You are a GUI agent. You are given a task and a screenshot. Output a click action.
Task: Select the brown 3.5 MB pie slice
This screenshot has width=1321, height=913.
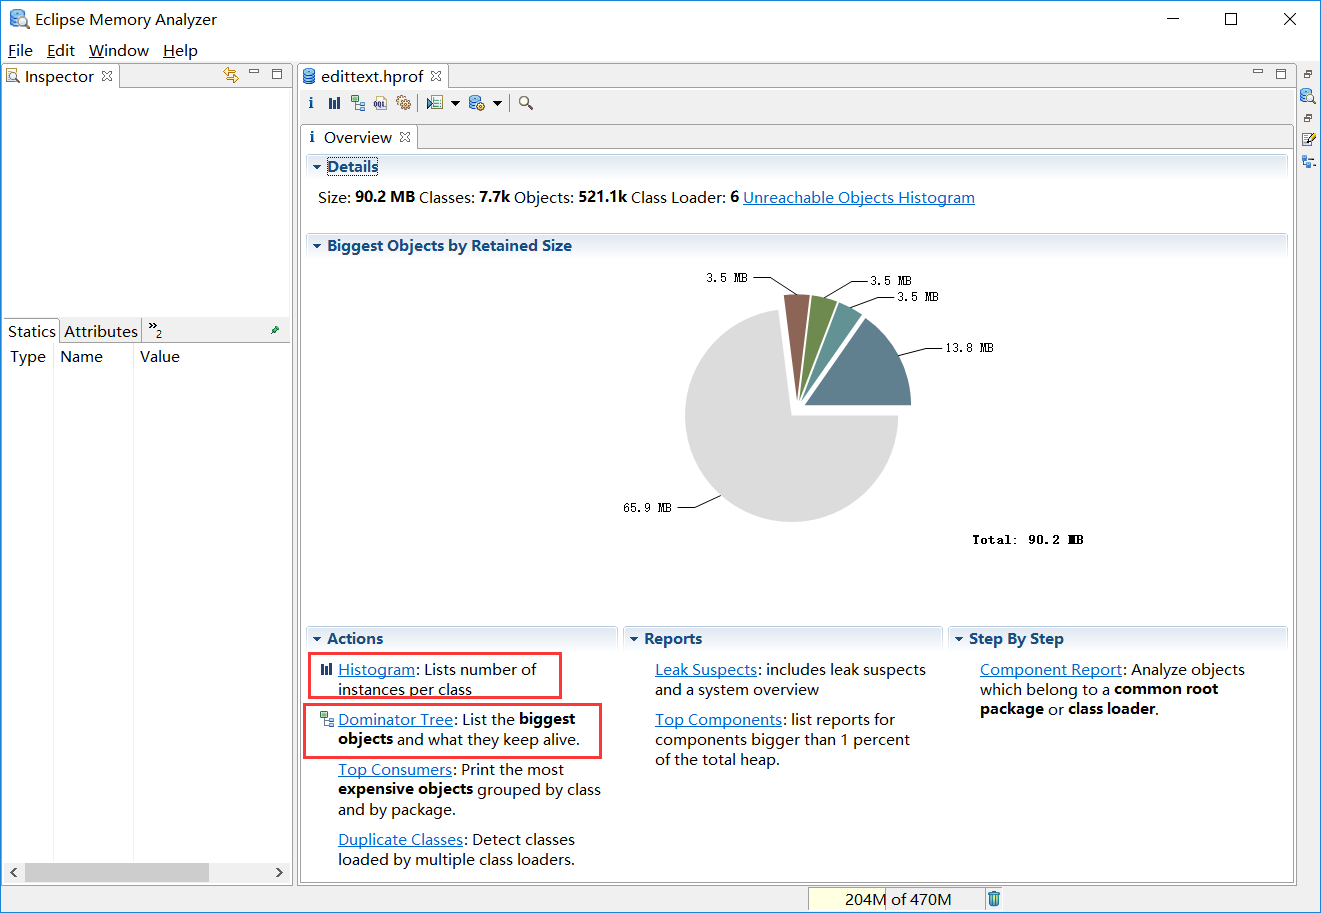pyautogui.click(x=798, y=335)
